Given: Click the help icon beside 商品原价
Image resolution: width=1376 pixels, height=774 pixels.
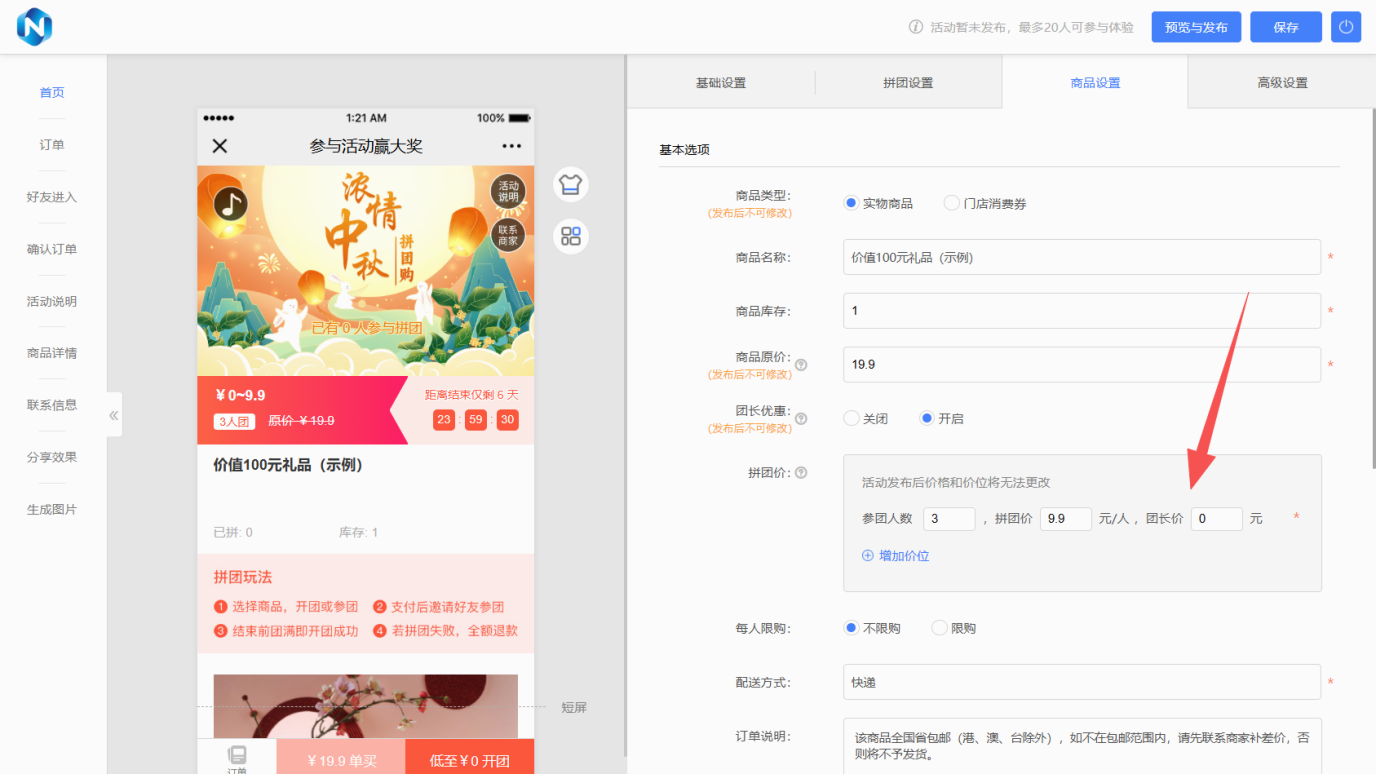Looking at the screenshot, I should [x=801, y=365].
